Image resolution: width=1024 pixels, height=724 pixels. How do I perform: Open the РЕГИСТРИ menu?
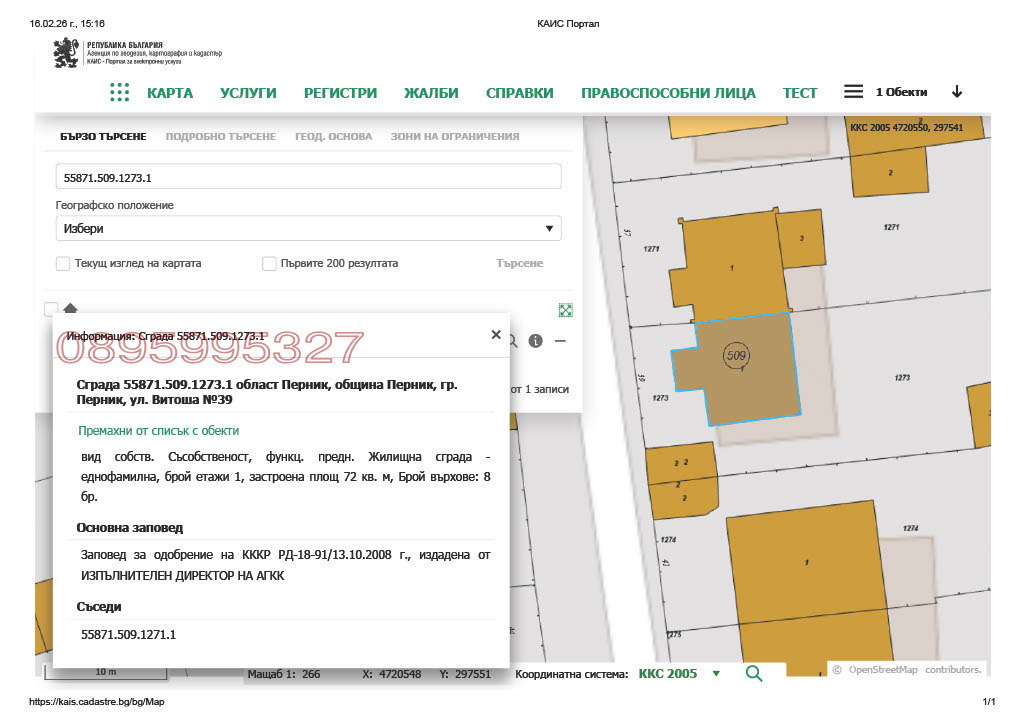(340, 93)
